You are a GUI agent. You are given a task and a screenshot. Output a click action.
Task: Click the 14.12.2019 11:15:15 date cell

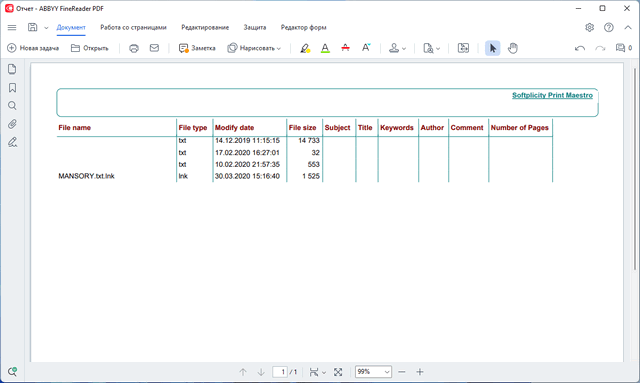(x=247, y=140)
